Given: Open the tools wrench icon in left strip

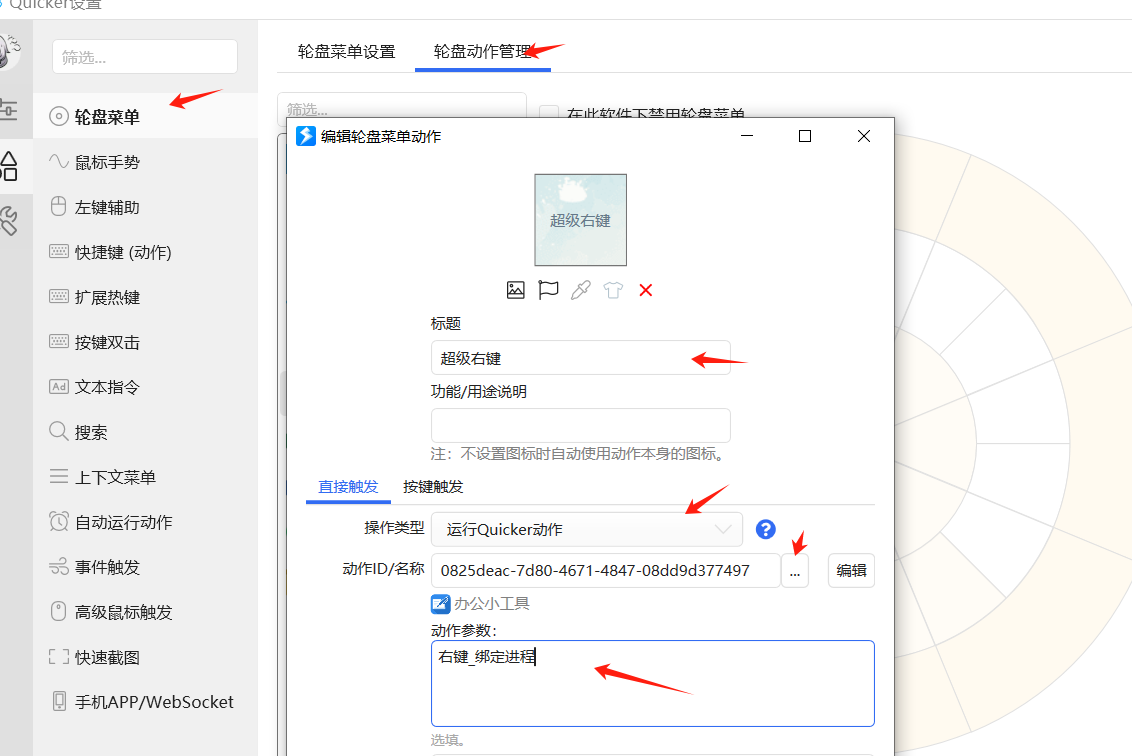Looking at the screenshot, I should pyautogui.click(x=9, y=221).
